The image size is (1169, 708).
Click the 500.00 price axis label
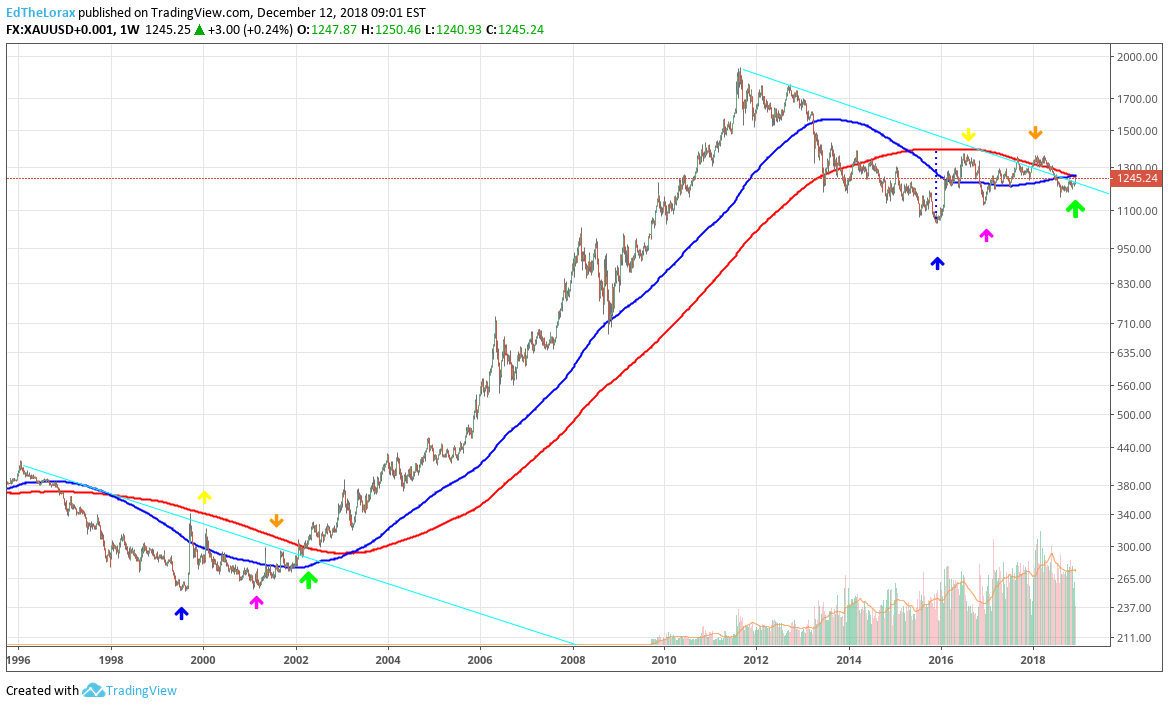[x=1137, y=415]
